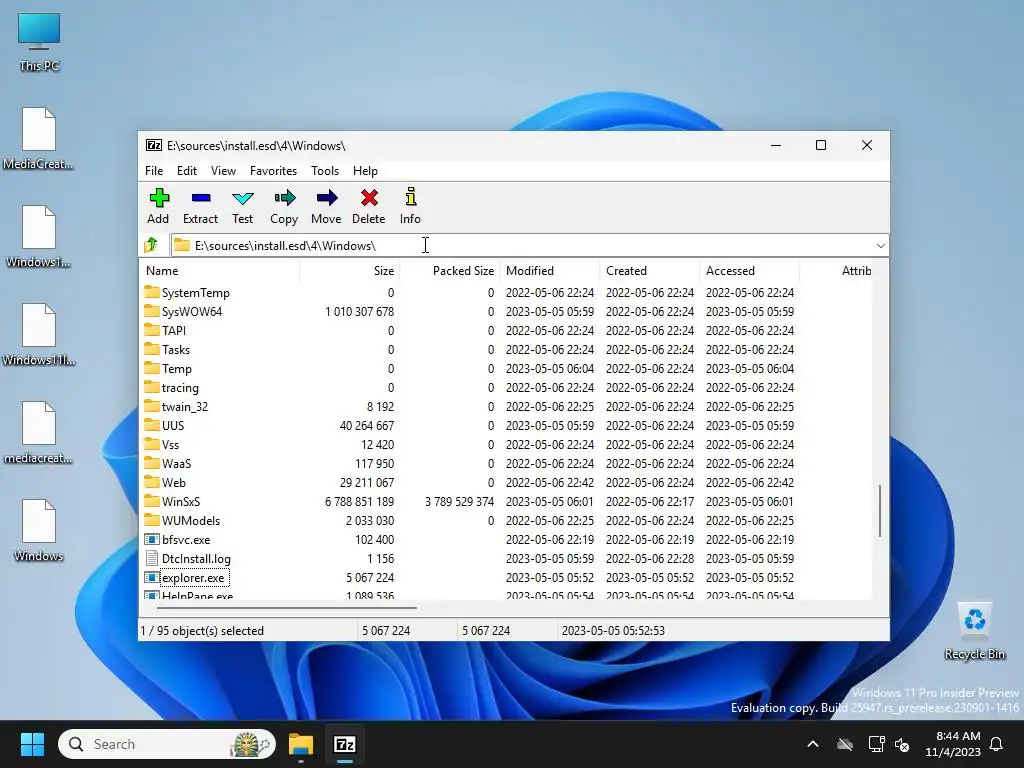Viewport: 1024px width, 768px height.
Task: Select the Temp folder row
Action: pos(505,368)
